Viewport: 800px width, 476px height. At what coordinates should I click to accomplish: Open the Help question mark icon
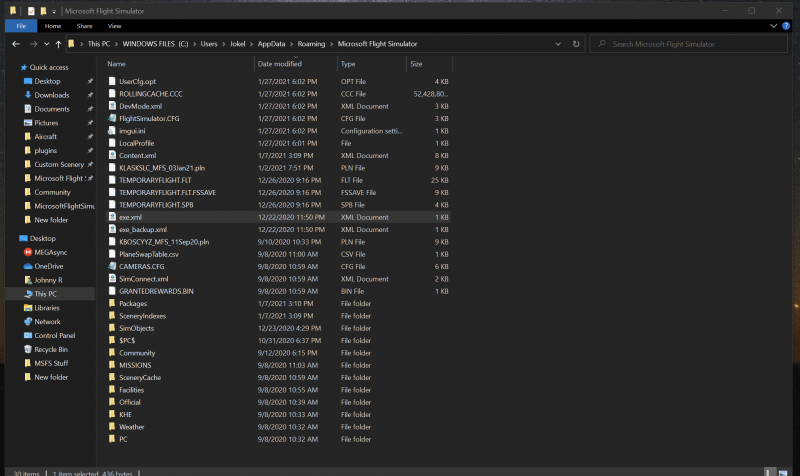point(786,26)
